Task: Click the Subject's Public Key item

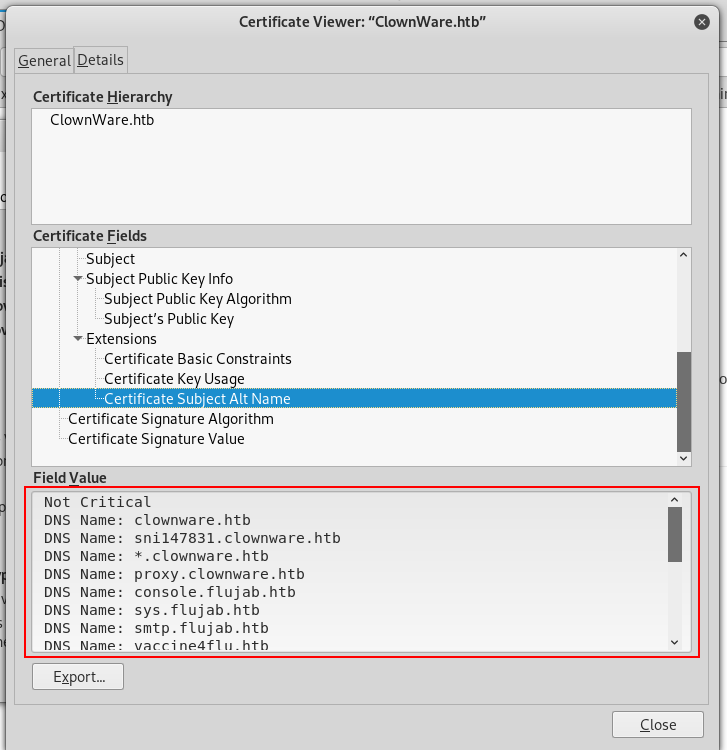Action: [x=169, y=319]
